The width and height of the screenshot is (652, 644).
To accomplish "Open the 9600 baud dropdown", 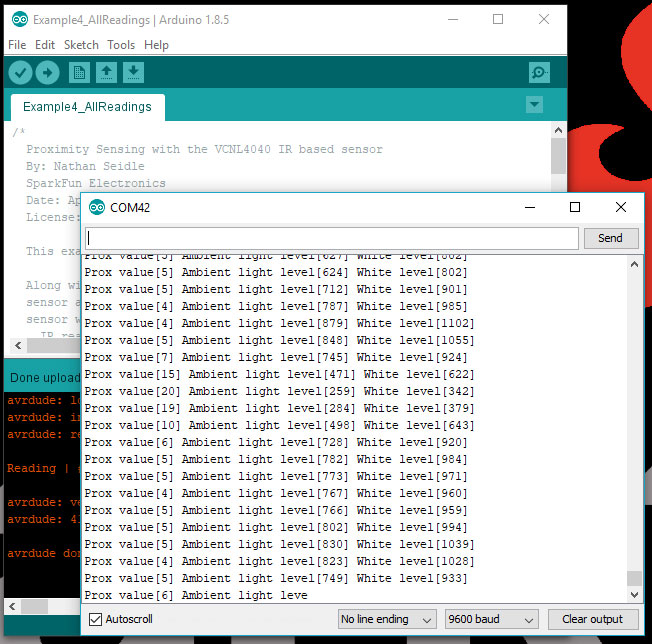I will 491,619.
